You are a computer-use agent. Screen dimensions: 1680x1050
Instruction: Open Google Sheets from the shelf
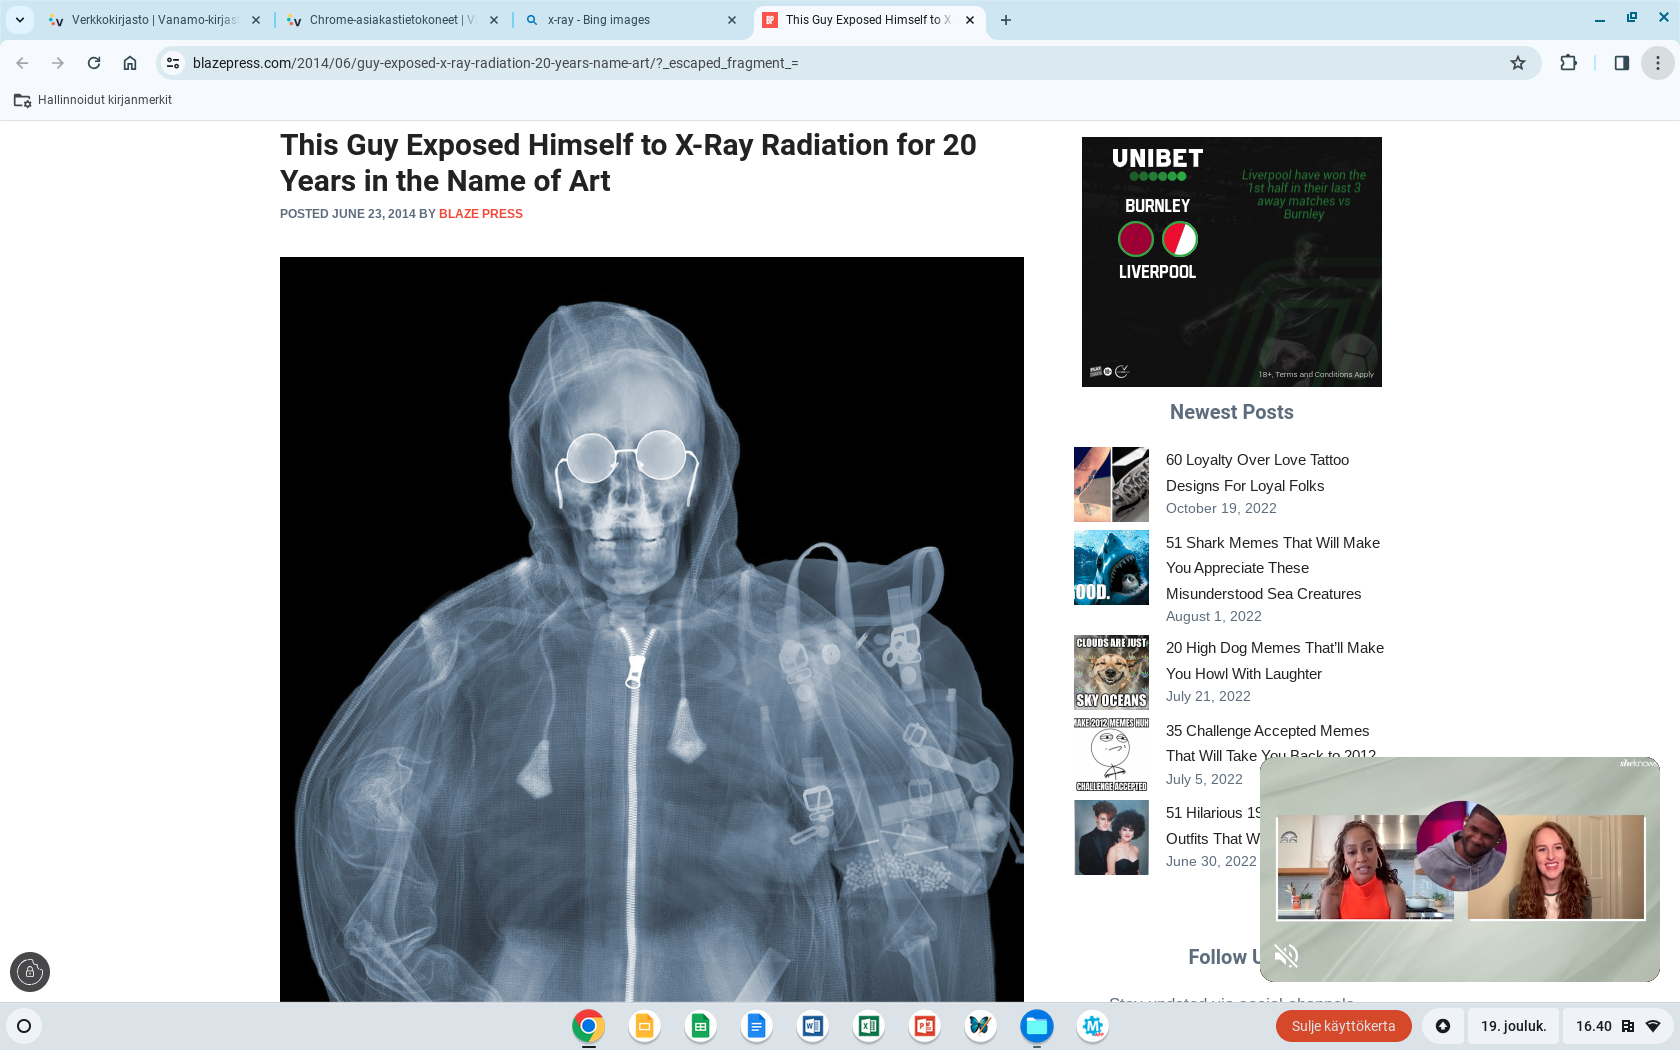coord(700,1026)
